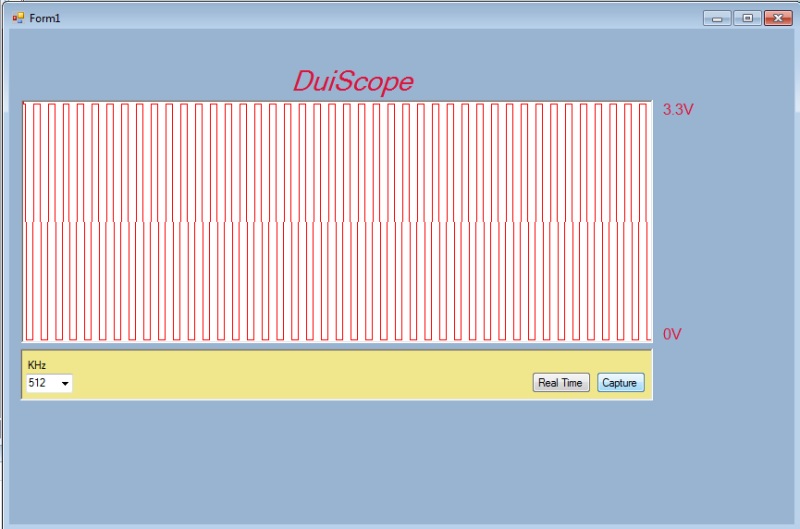
Task: Click the 3.3V voltage label
Action: (x=678, y=110)
